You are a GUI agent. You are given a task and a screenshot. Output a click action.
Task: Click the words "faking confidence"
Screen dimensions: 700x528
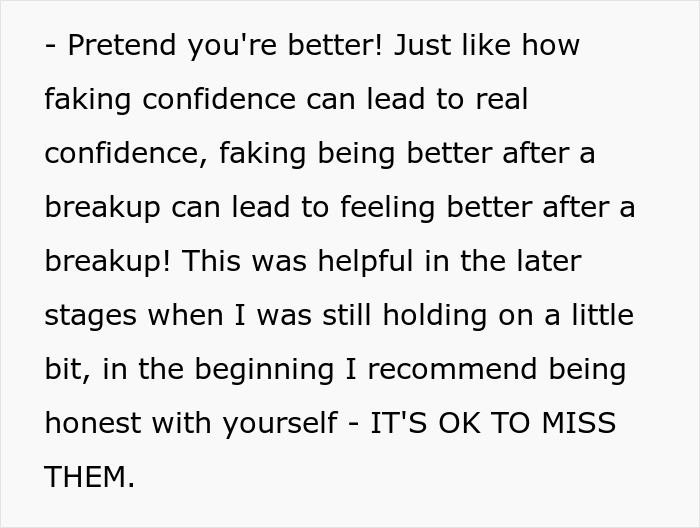(x=170, y=100)
